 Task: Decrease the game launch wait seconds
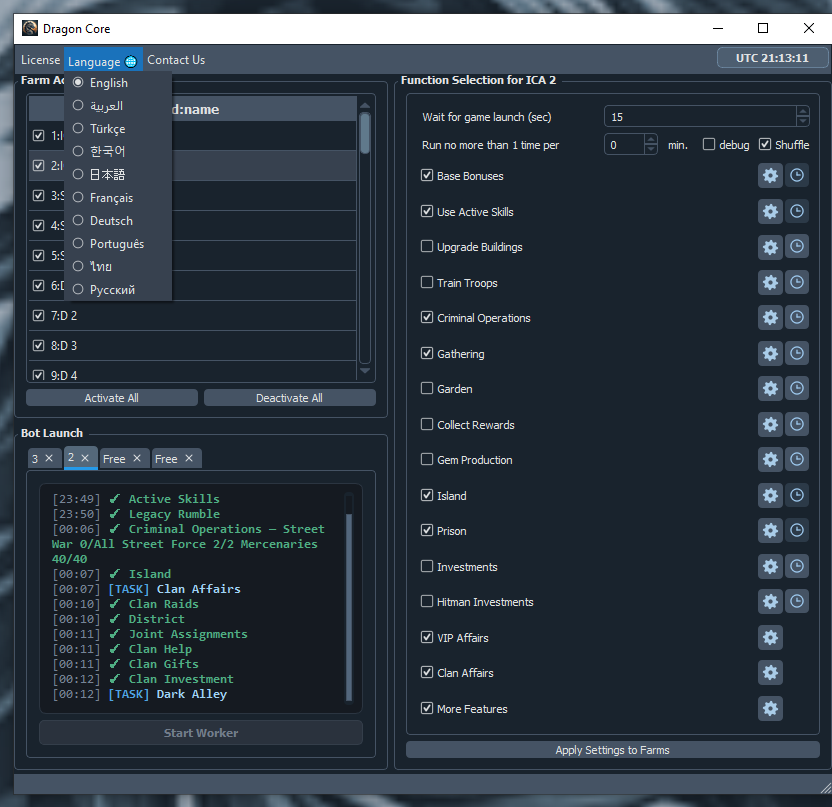click(x=803, y=121)
